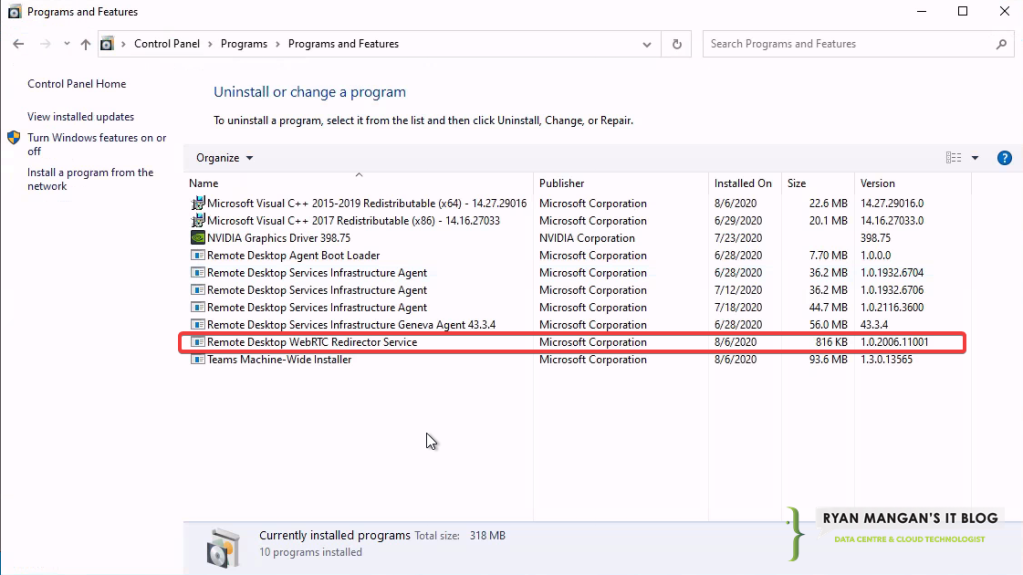Click version 1.3.0.13565 cell
Screen dimensions: 1023x575
pyautogui.click(x=886, y=360)
